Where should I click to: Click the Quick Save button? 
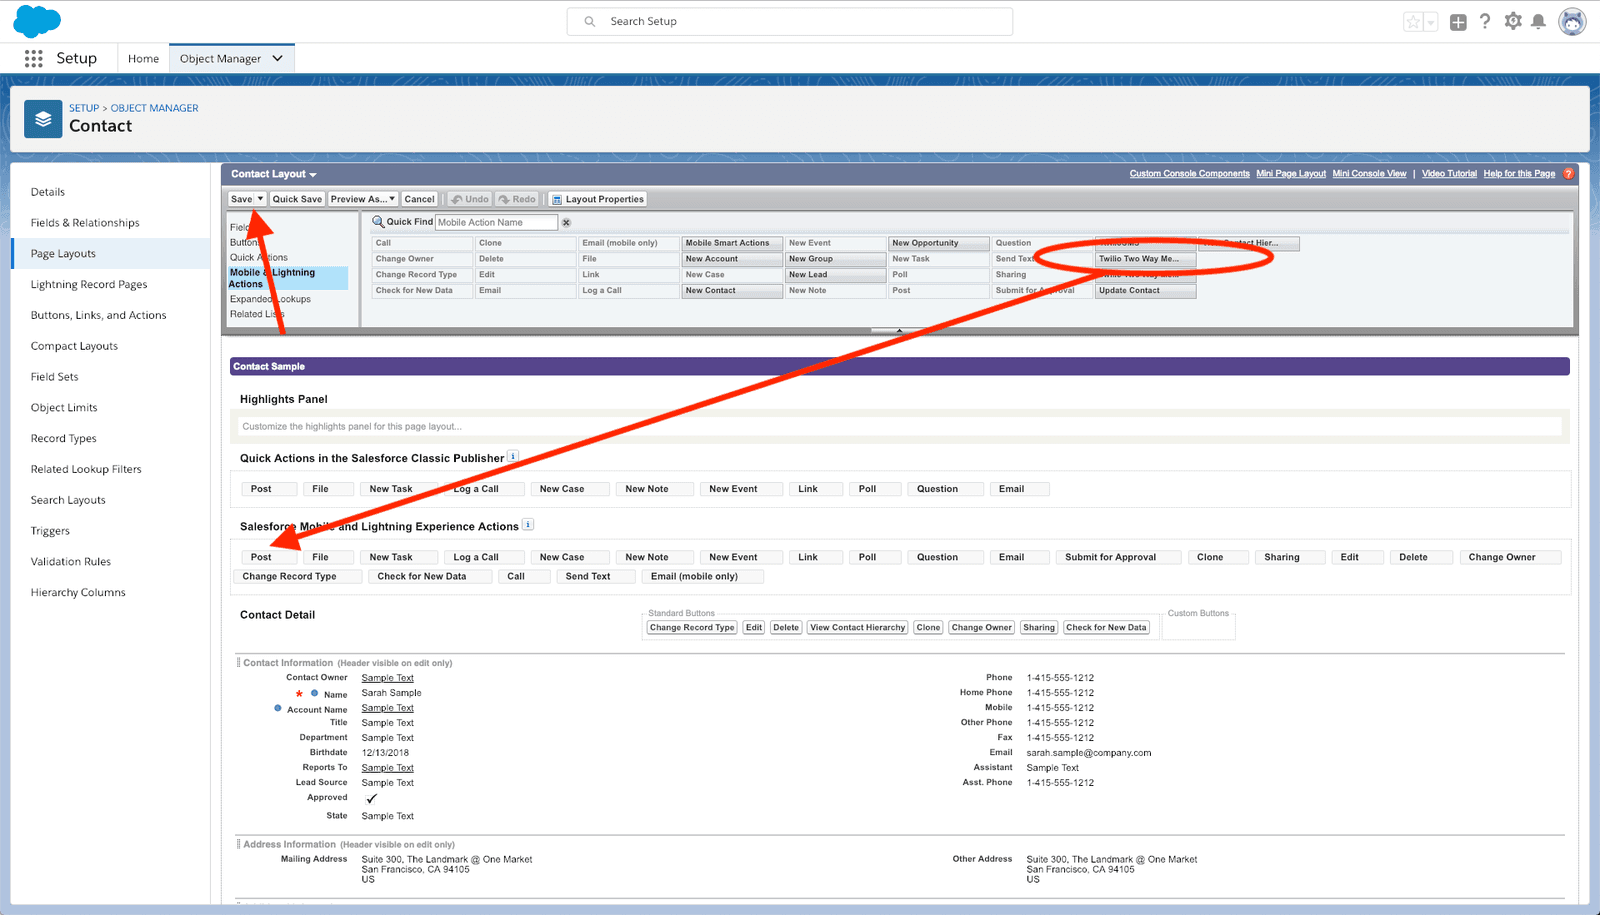coord(297,198)
